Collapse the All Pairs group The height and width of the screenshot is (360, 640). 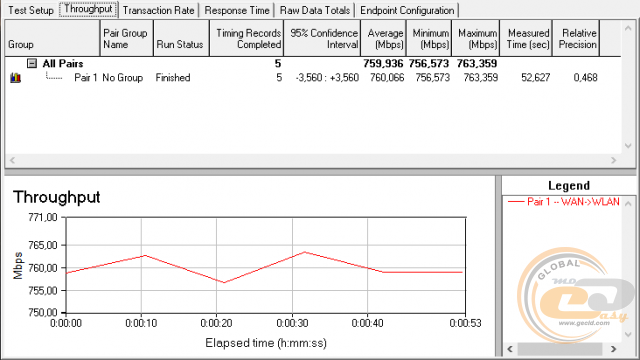pyautogui.click(x=32, y=63)
